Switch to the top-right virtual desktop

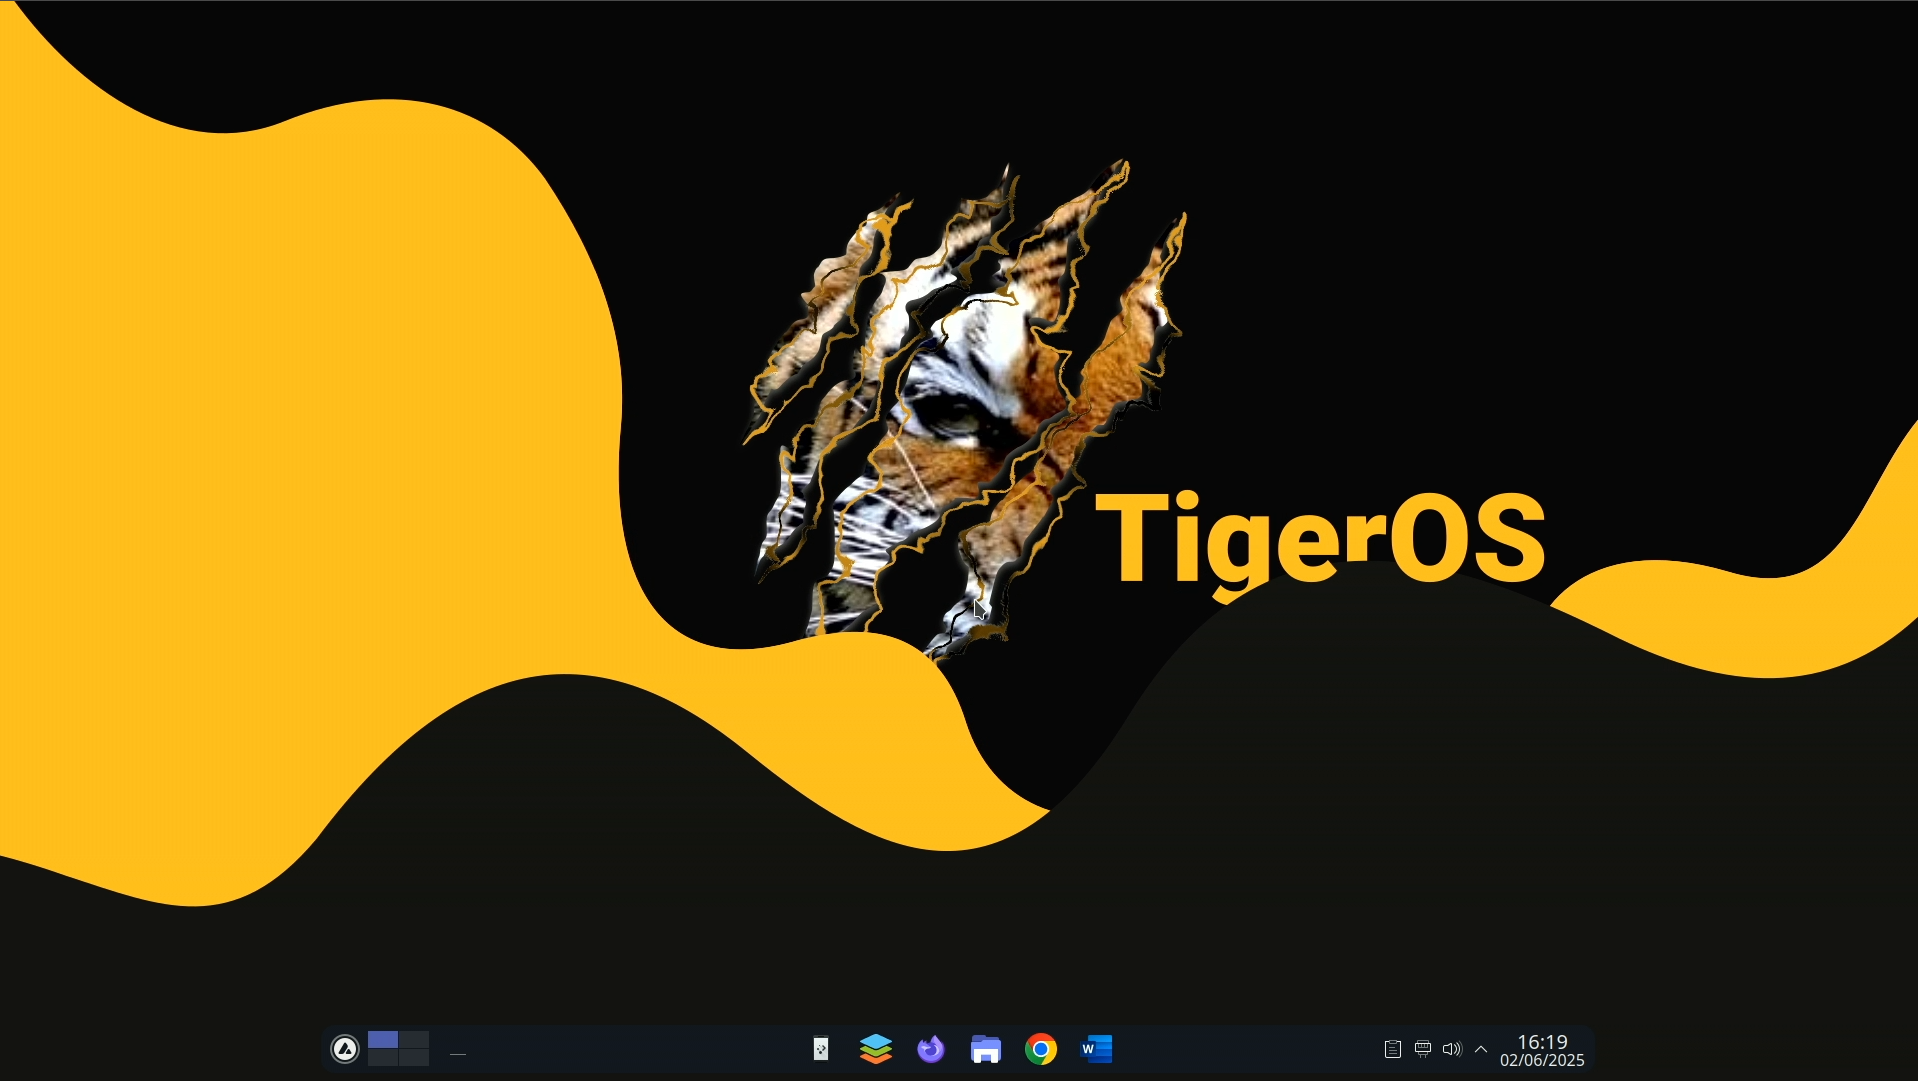(x=414, y=1040)
